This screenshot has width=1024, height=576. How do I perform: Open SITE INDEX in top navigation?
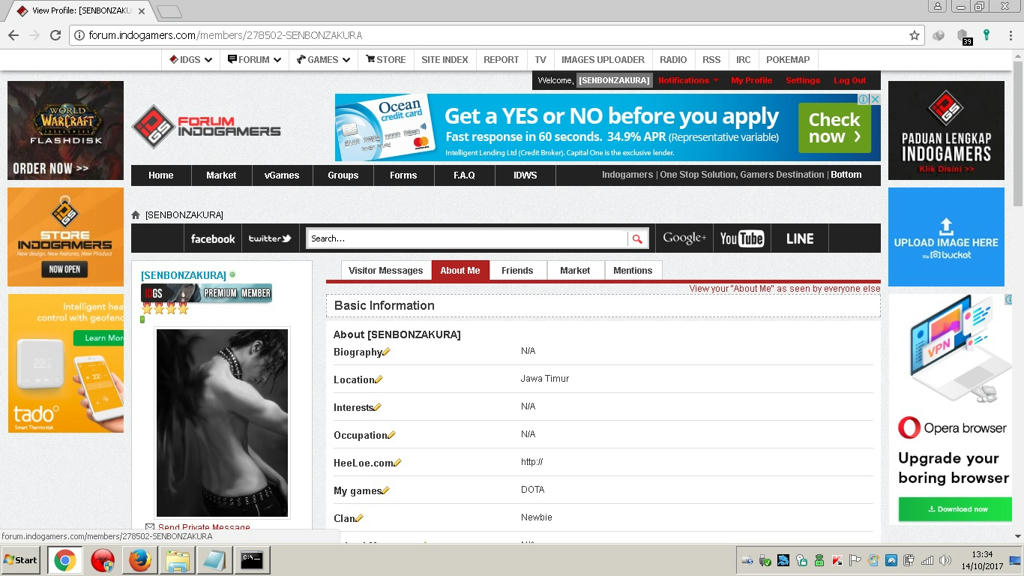pyautogui.click(x=445, y=59)
